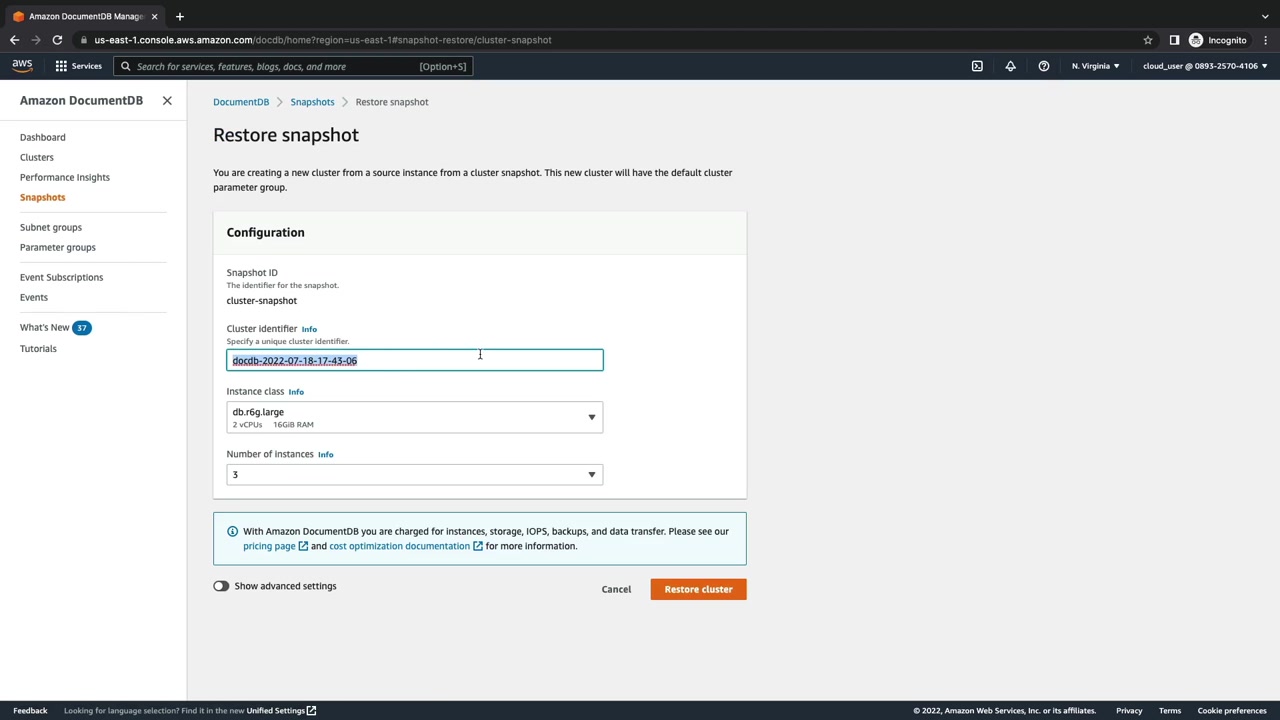Cancel the snapshot restore

pos(616,589)
